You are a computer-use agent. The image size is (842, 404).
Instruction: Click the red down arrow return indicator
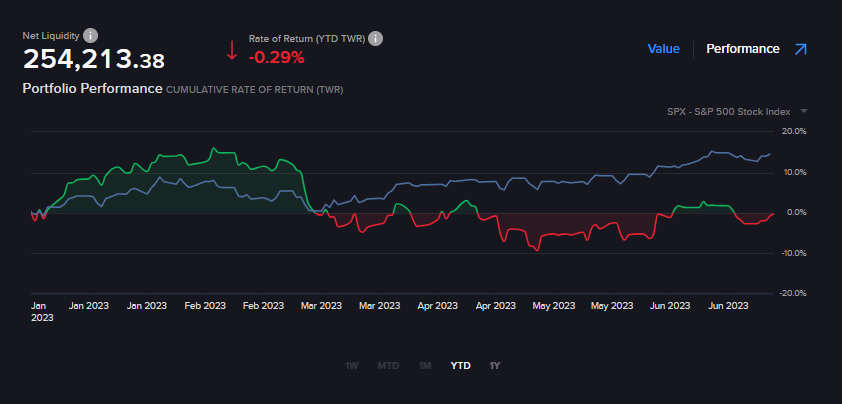coord(232,49)
